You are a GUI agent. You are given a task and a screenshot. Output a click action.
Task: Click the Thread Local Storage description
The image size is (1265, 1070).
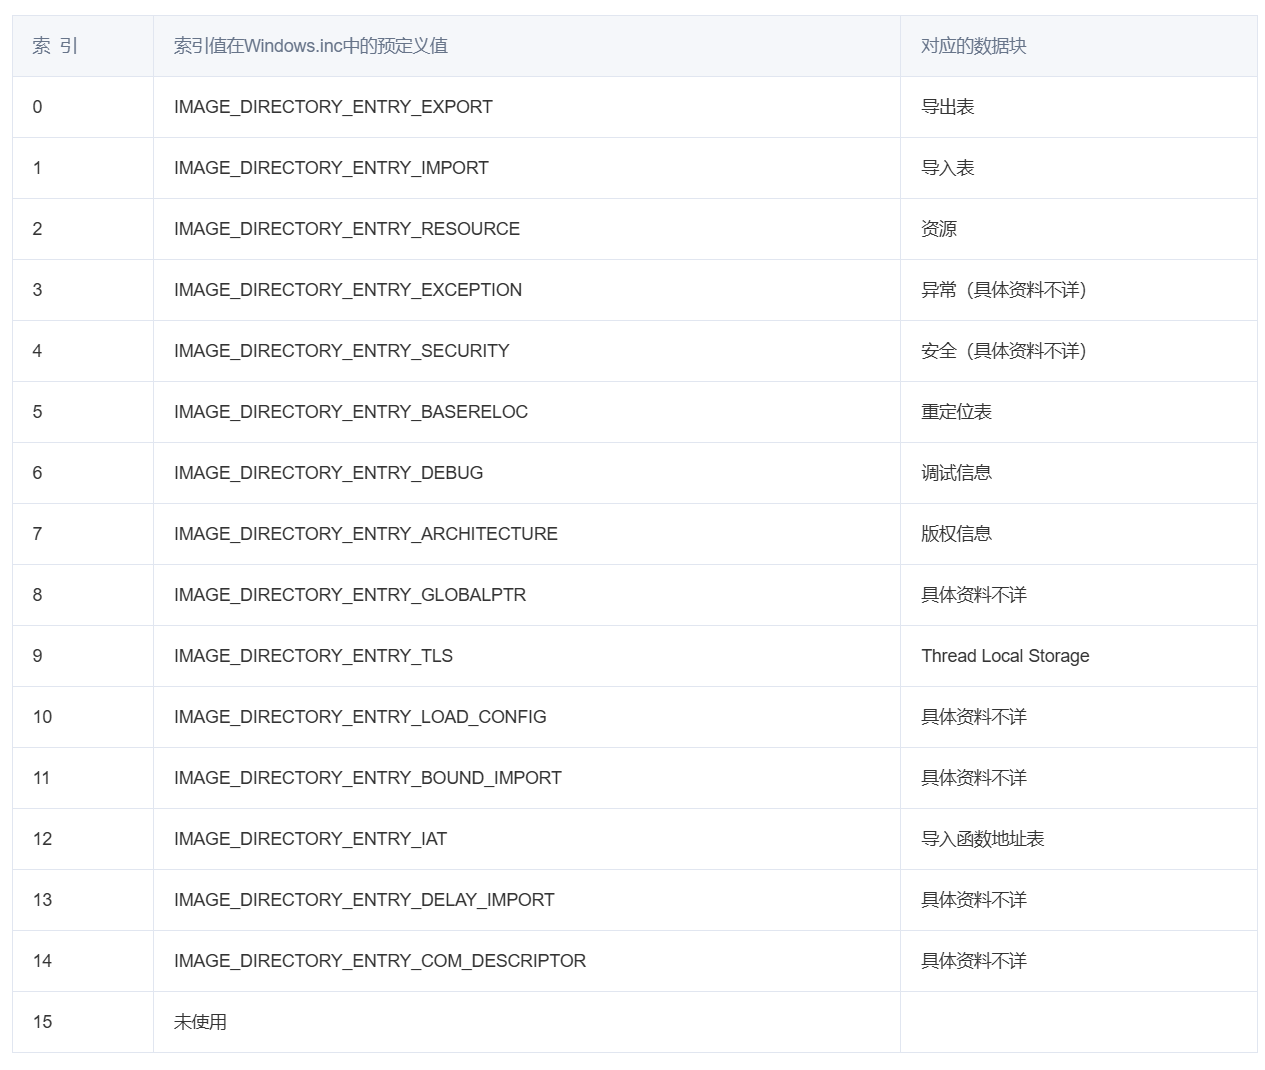[x=1005, y=656]
